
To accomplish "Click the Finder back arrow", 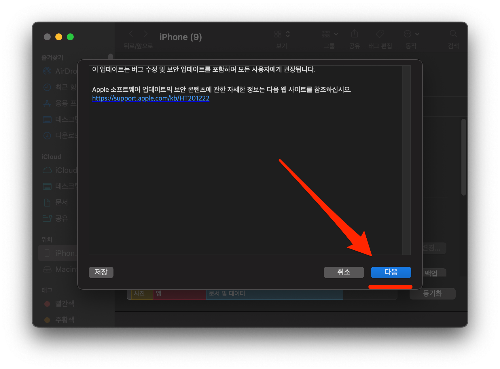I will click(x=131, y=34).
